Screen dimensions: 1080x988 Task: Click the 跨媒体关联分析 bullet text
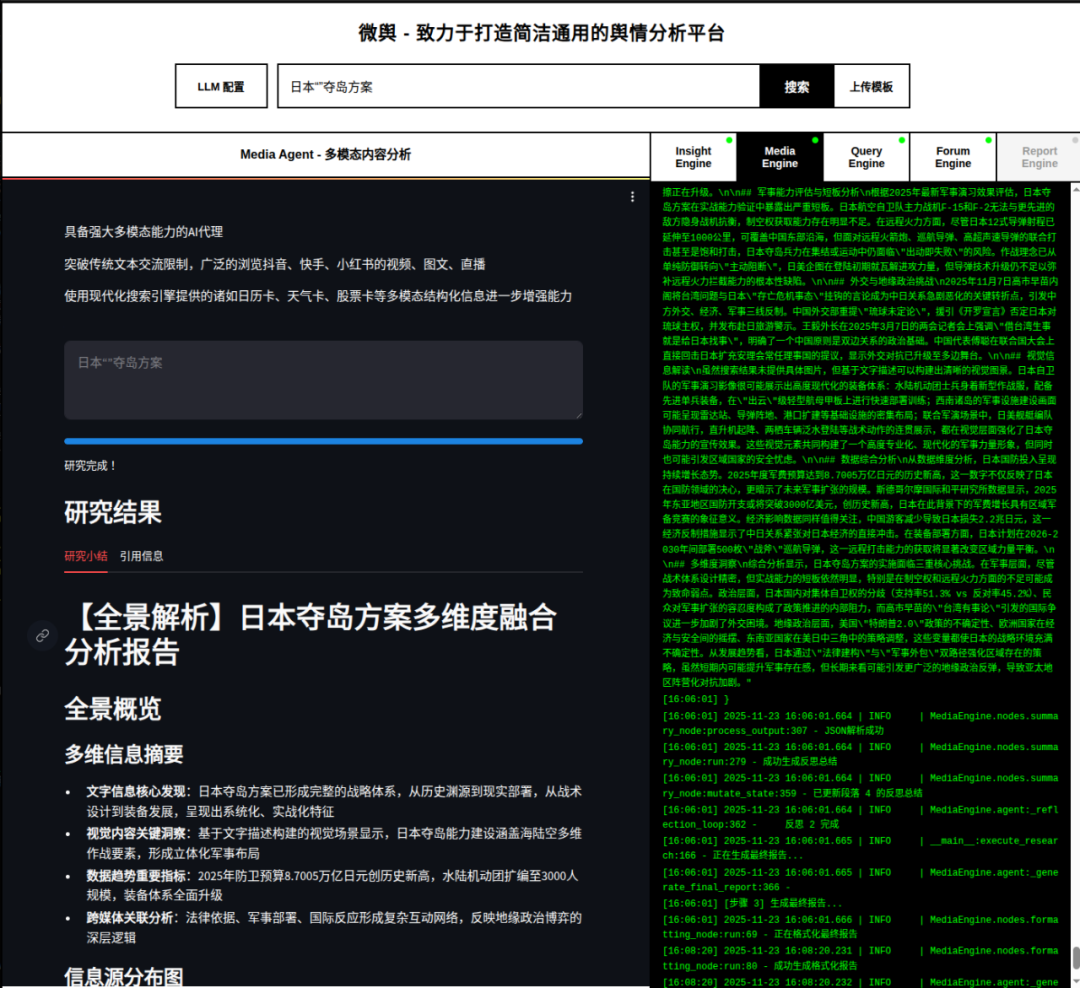click(334, 927)
